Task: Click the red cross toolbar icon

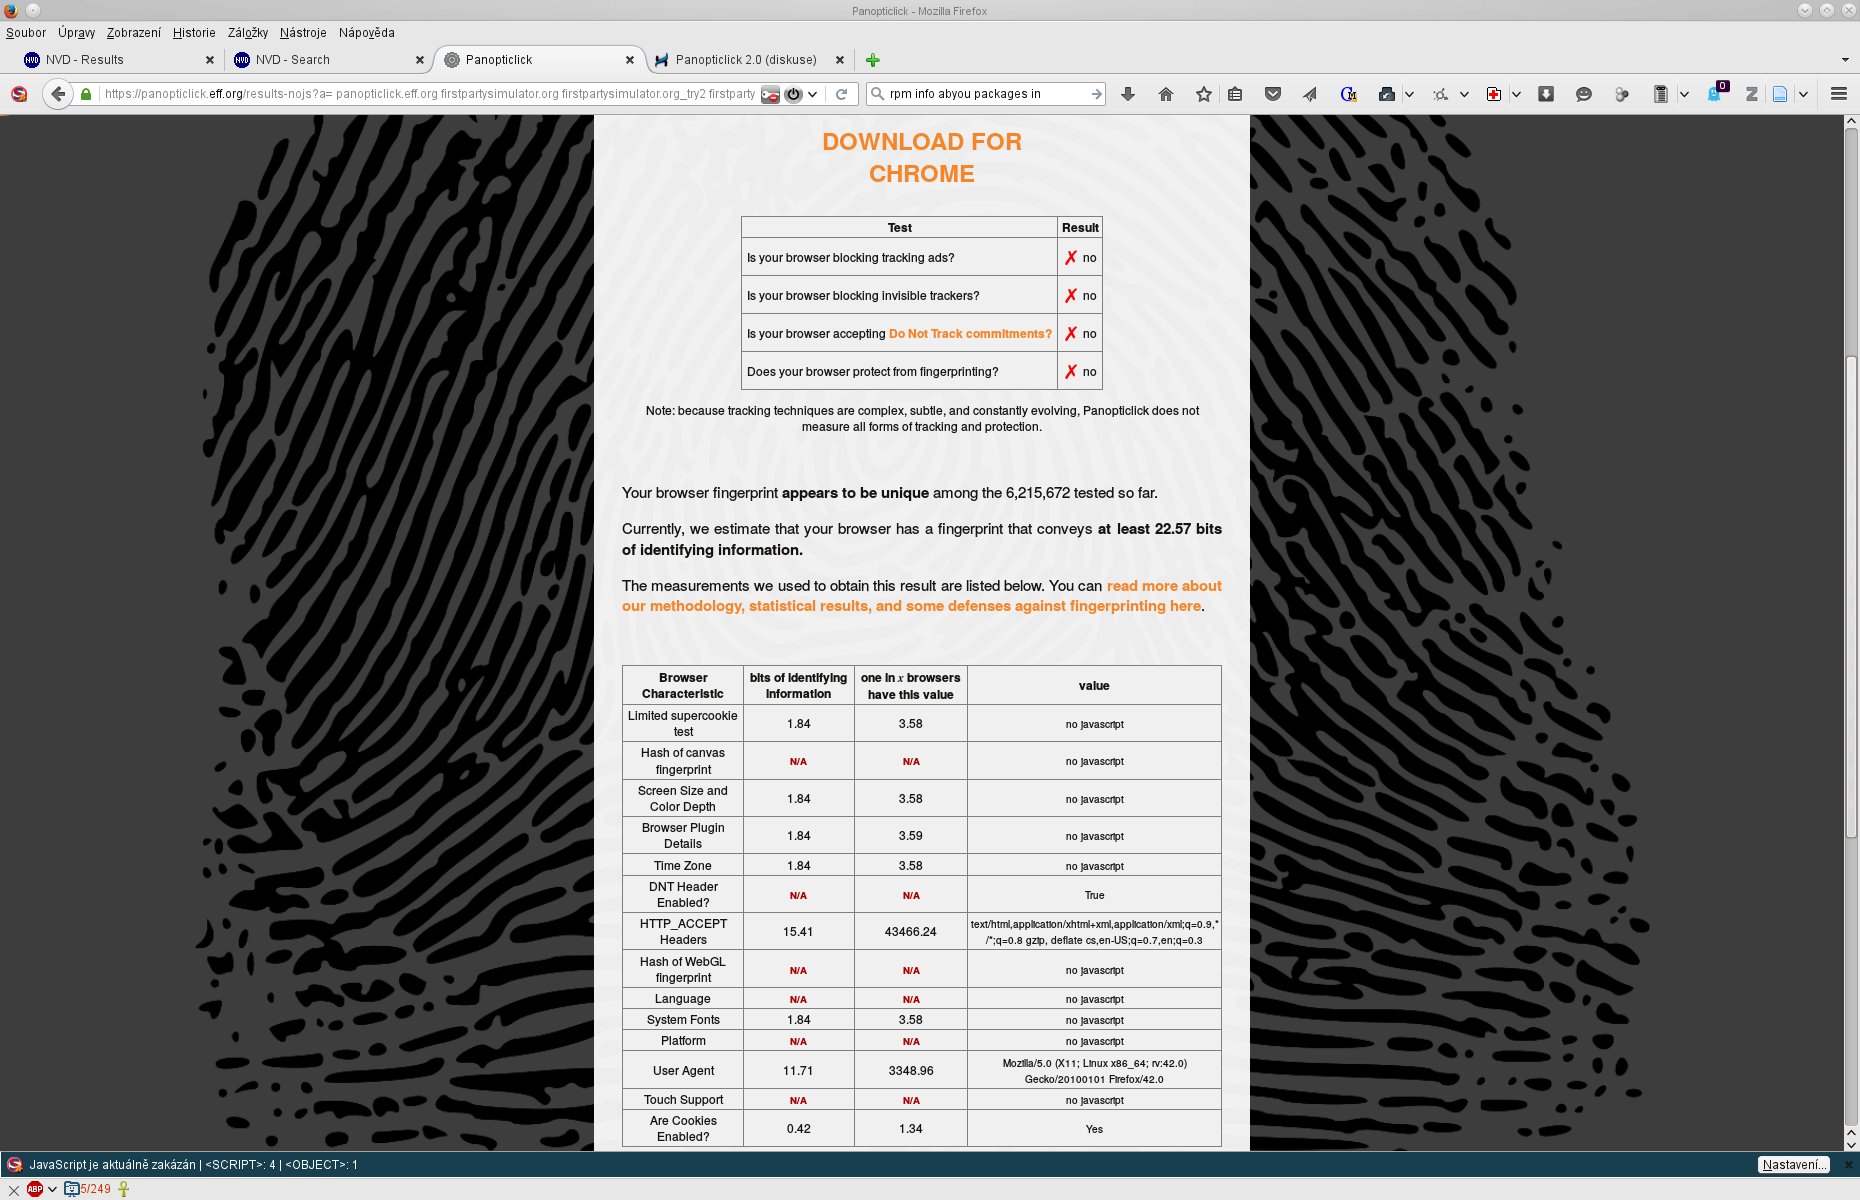Action: [1494, 94]
